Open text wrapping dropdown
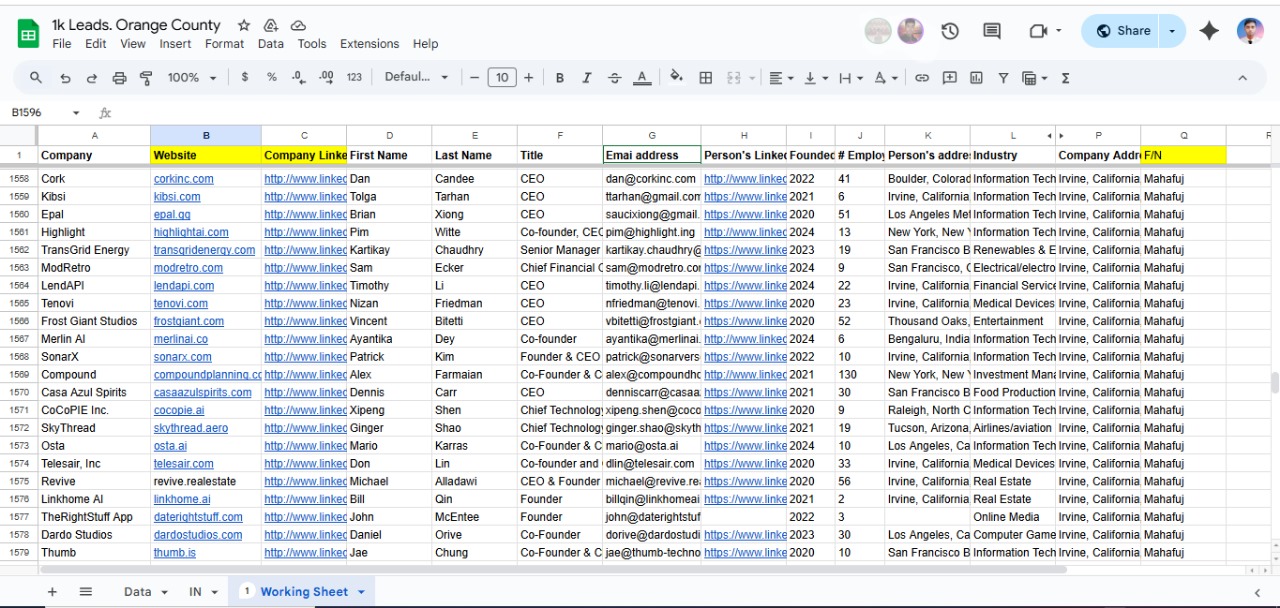 850,77
